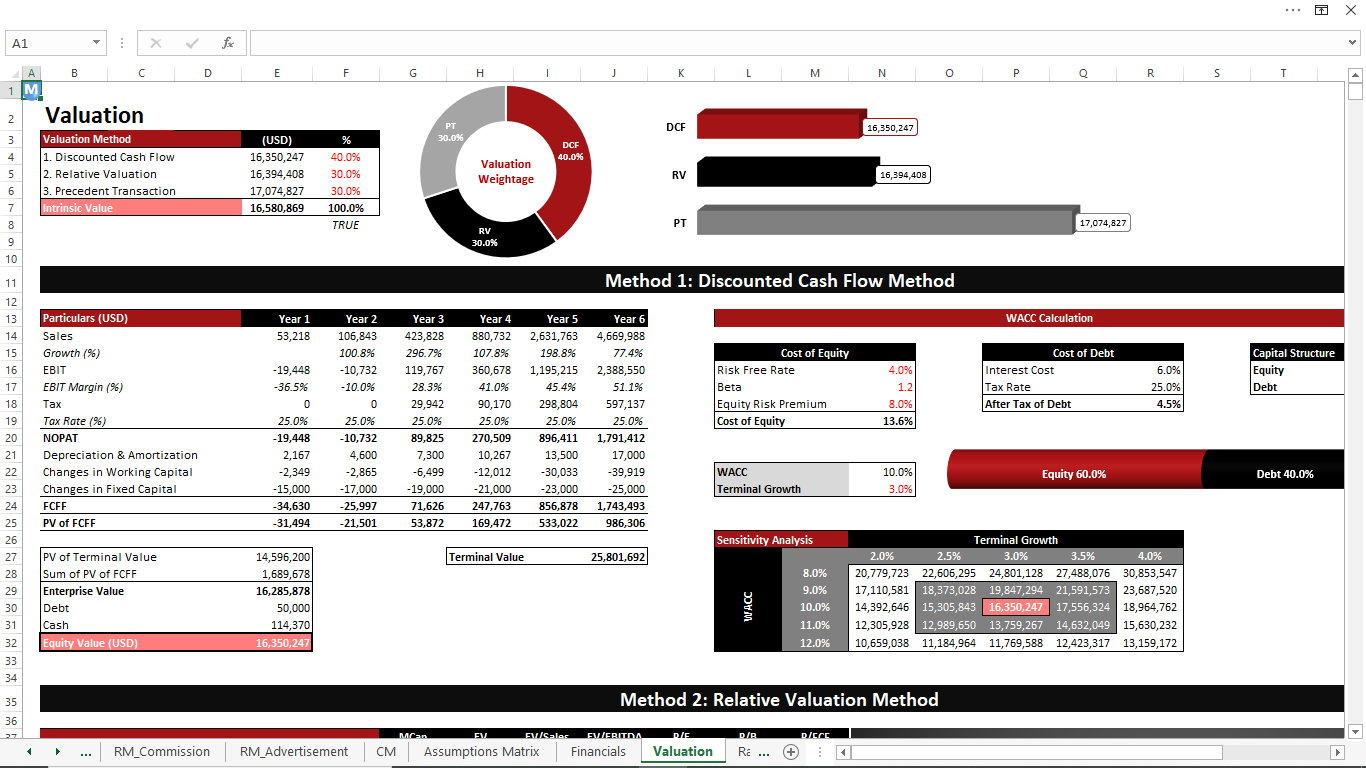1366x768 pixels.
Task: Select the Precedent Transaction 17,074,827 cell
Action: click(277, 191)
